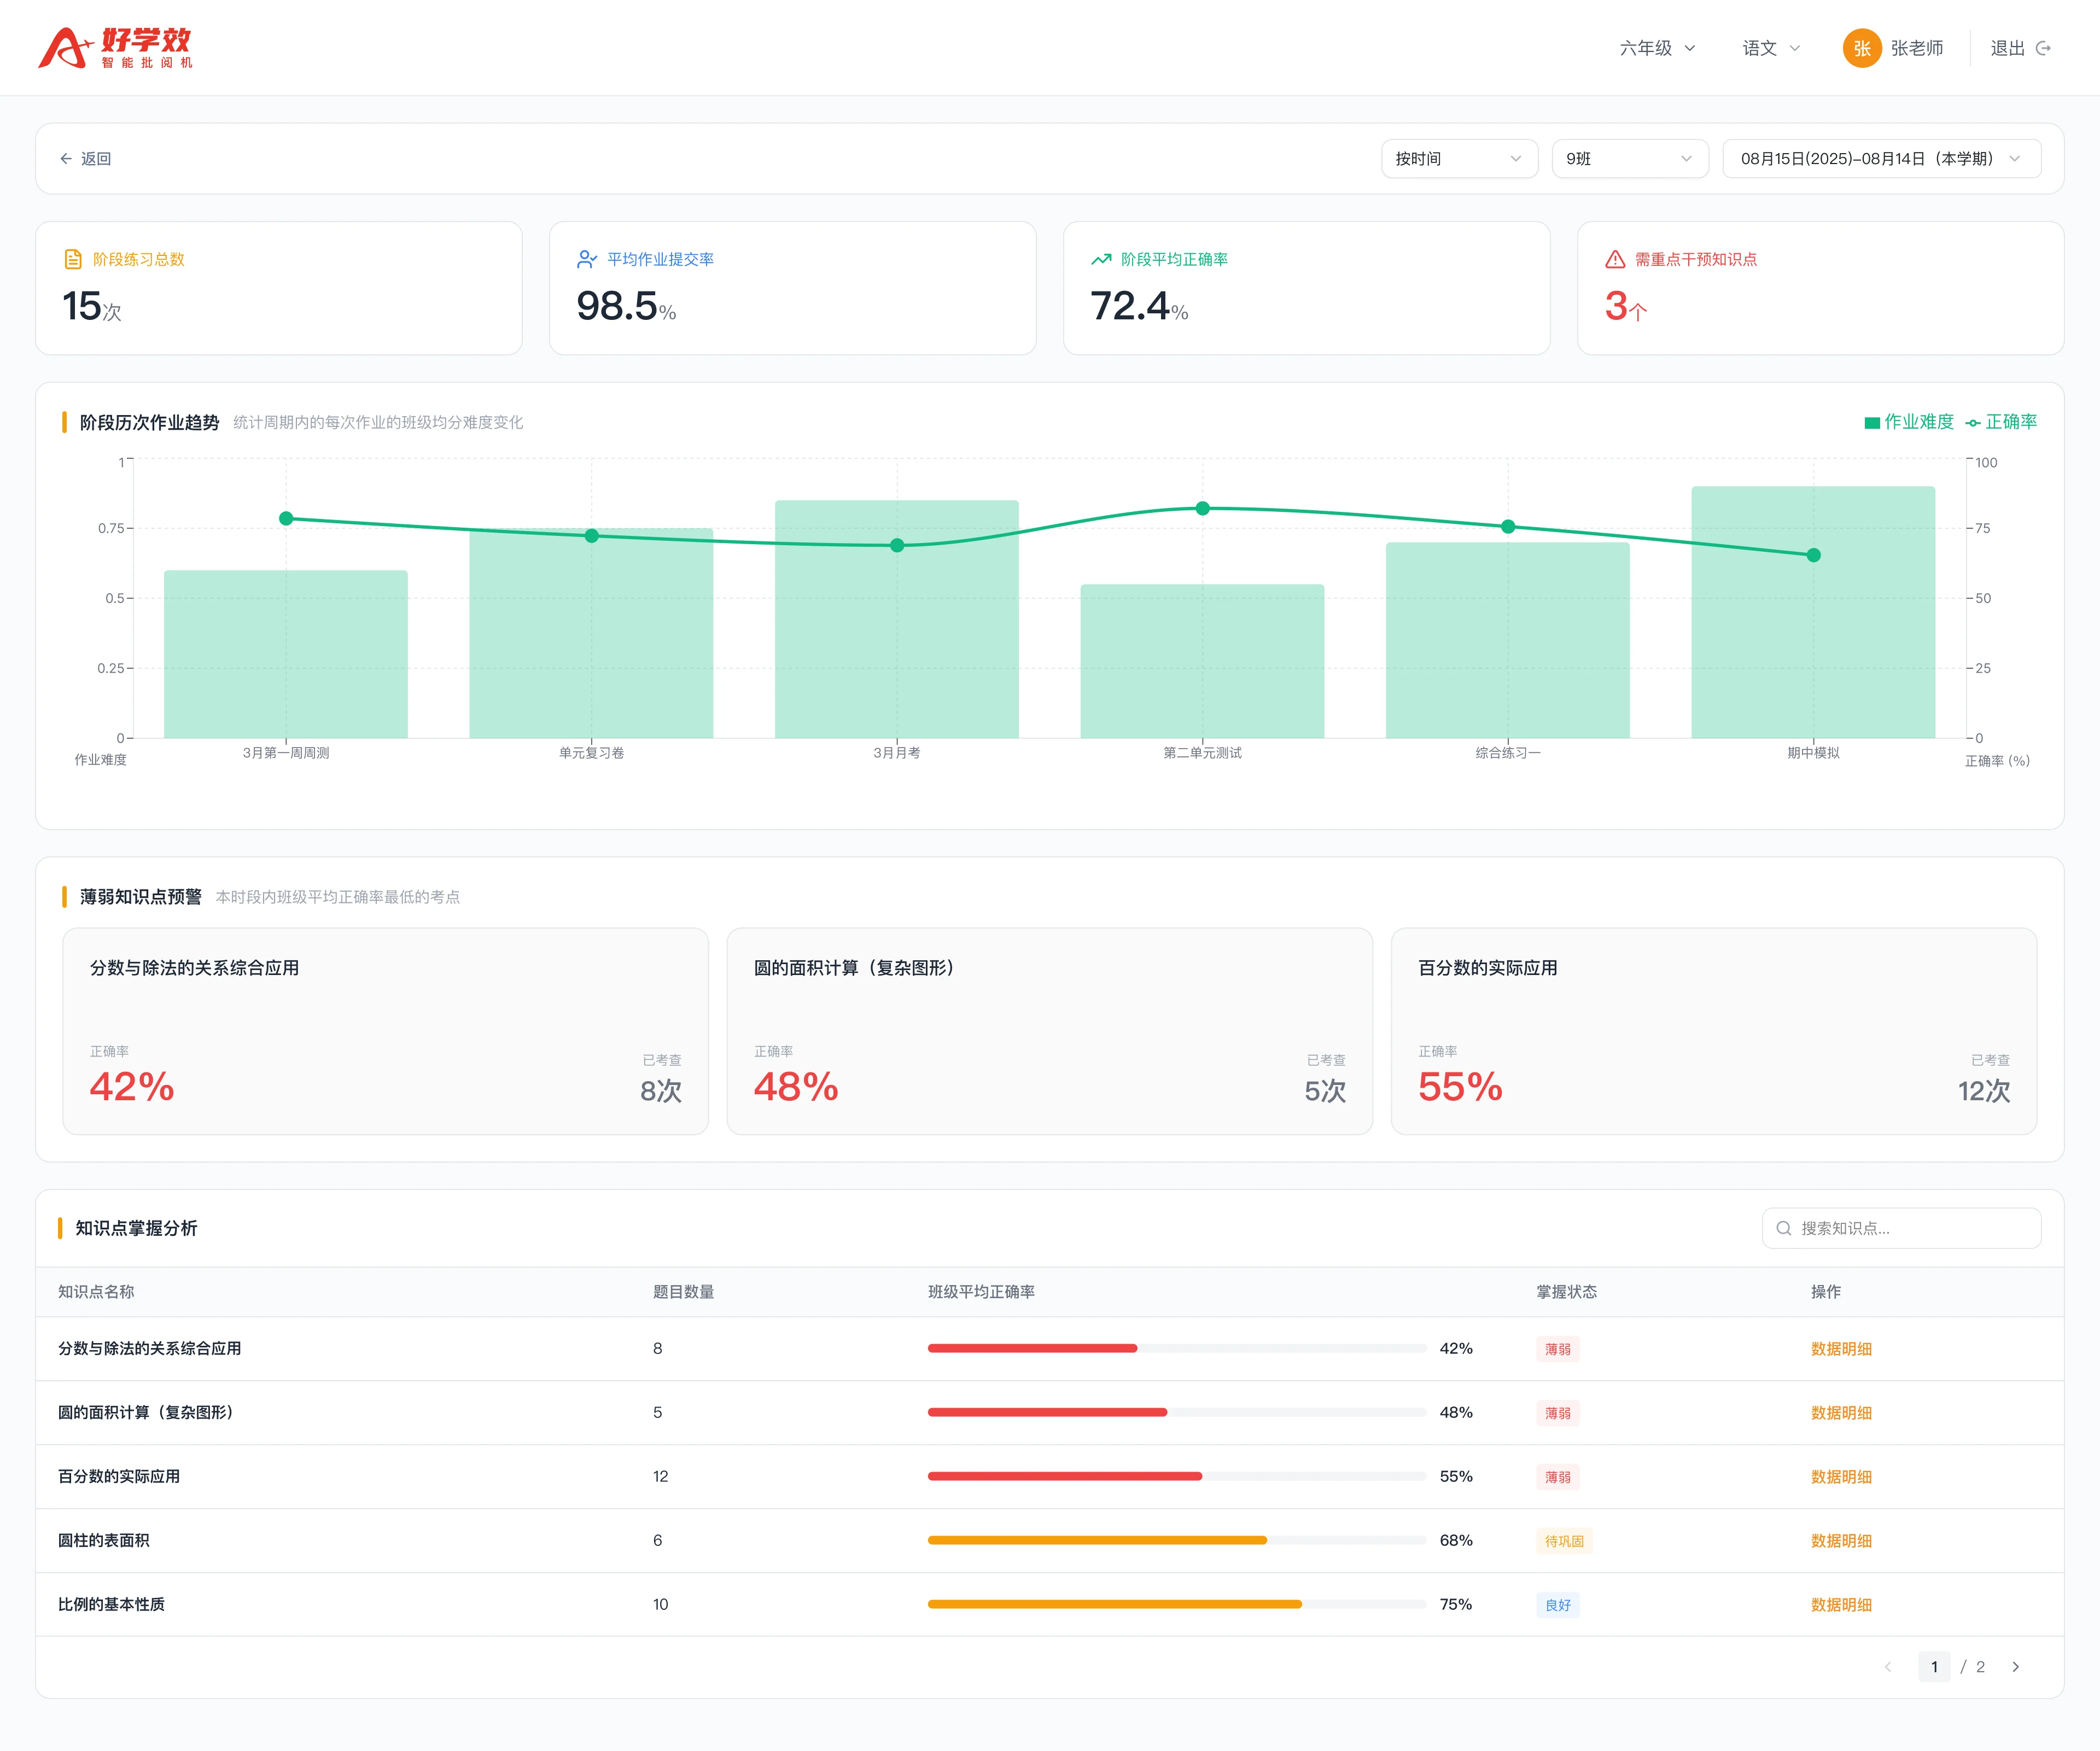Click the 第二单元测试 data point on line
Image resolution: width=2100 pixels, height=1751 pixels.
tap(1203, 508)
